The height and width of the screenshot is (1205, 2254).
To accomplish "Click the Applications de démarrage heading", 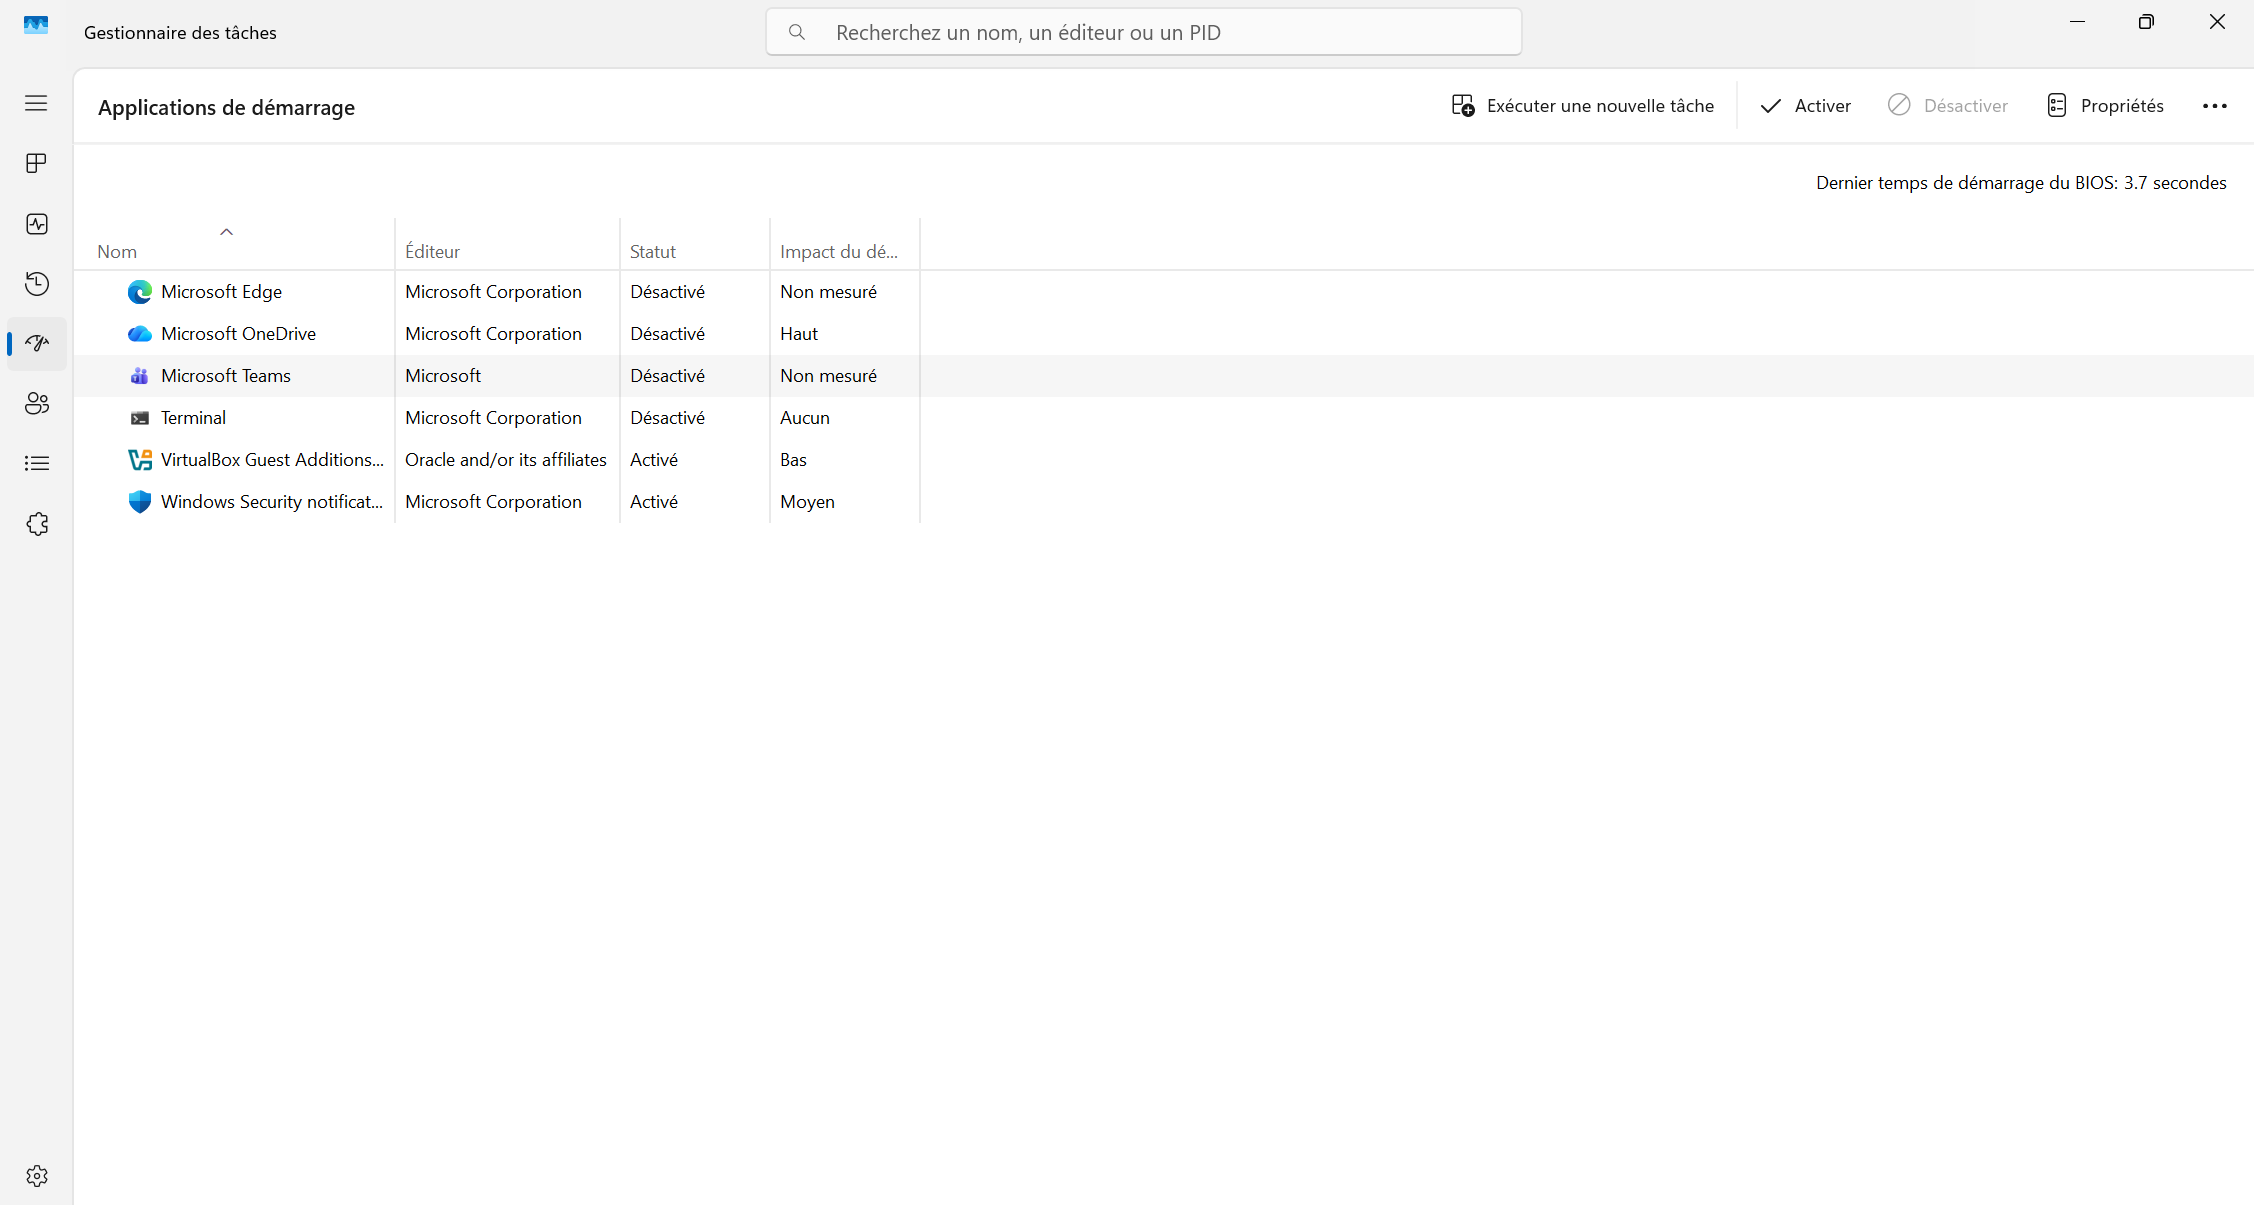I will tap(226, 108).
